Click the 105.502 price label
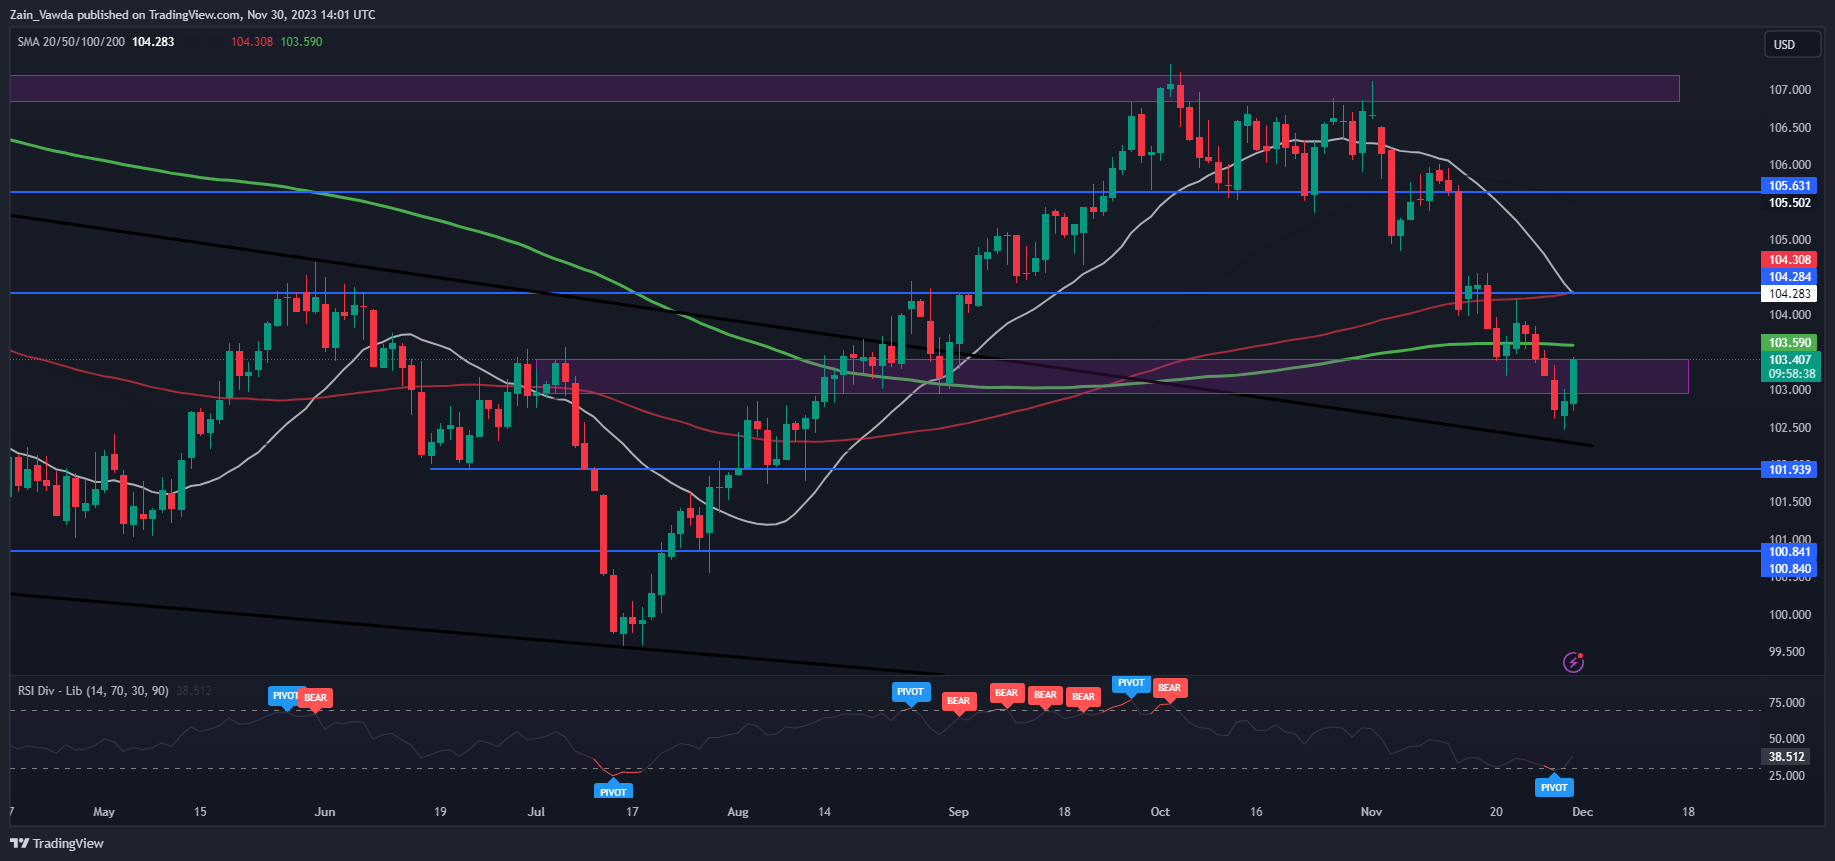 coord(1789,203)
